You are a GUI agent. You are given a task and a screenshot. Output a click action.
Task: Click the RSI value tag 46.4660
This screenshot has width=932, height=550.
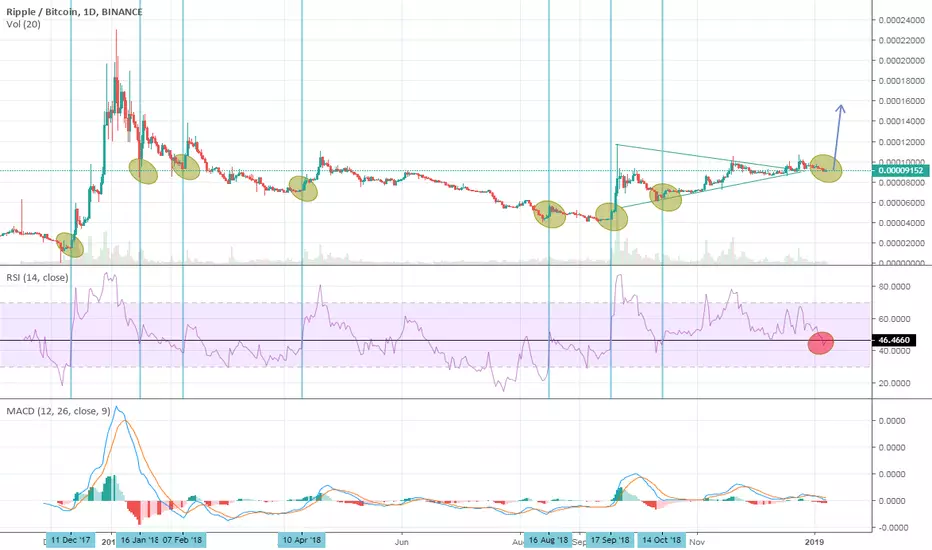894,340
